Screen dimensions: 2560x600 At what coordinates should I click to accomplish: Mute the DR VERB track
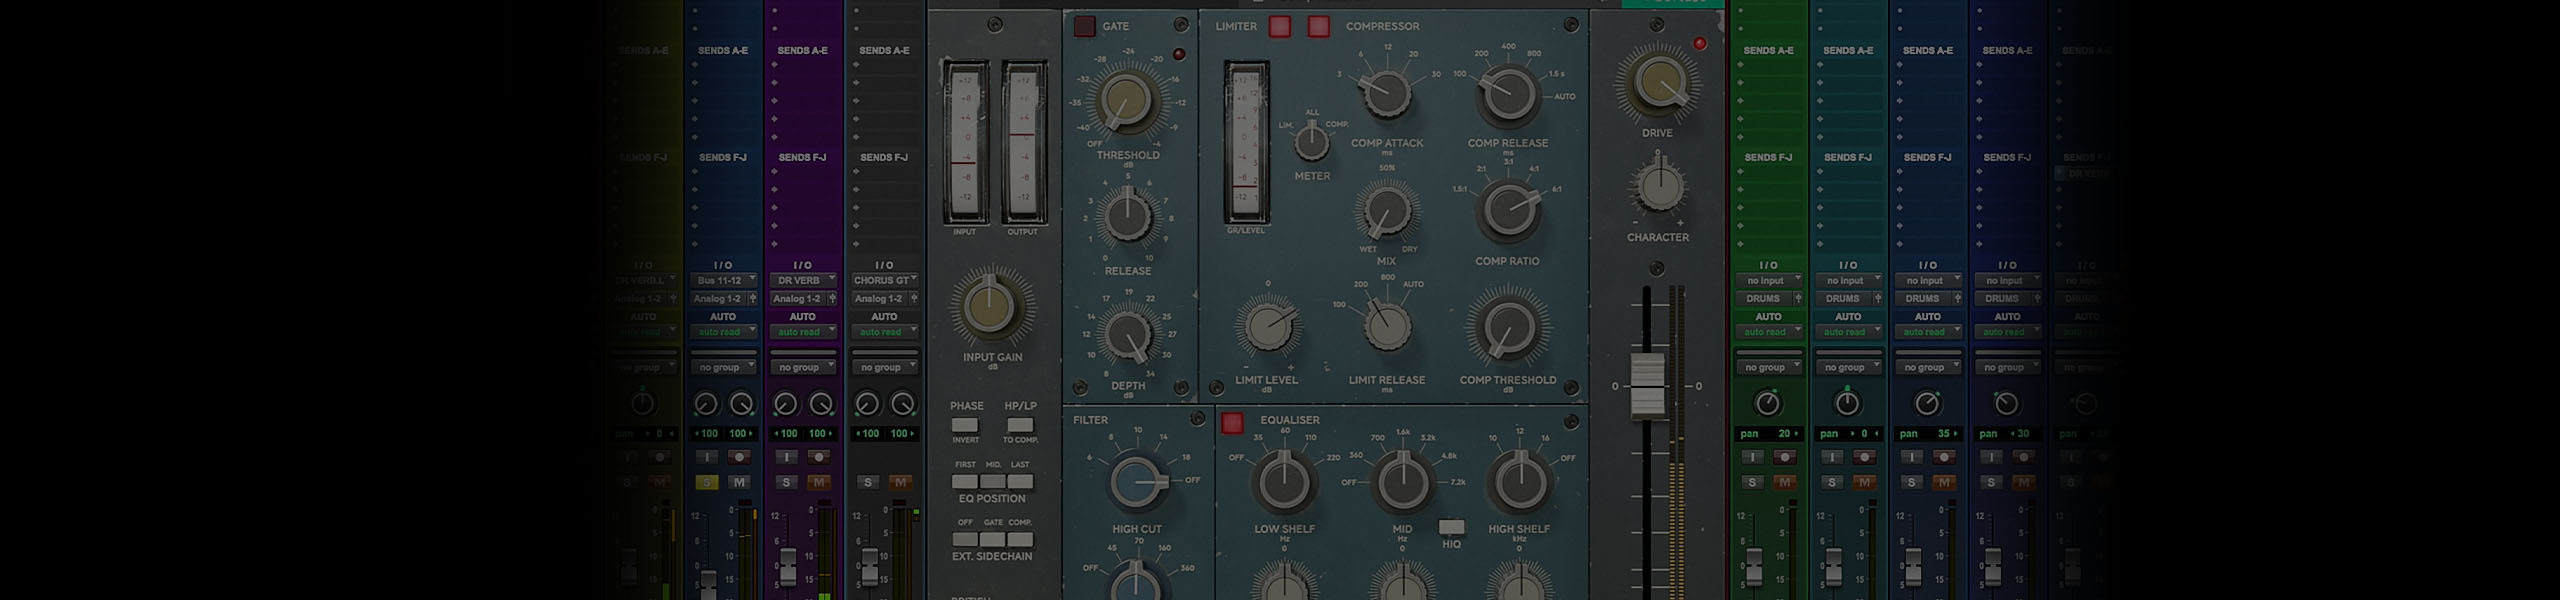tap(819, 483)
